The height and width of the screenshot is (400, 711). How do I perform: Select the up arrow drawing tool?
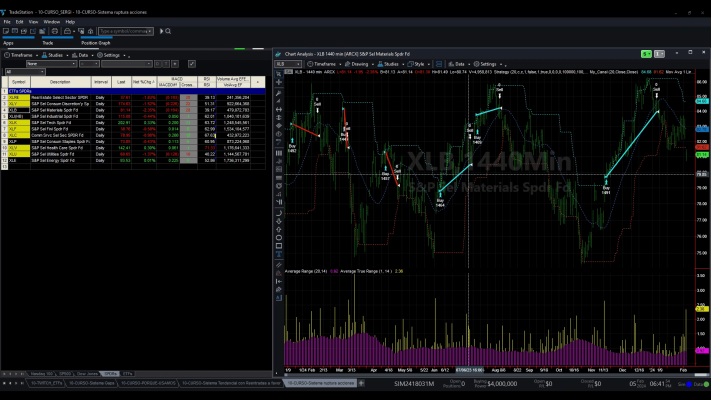278,229
